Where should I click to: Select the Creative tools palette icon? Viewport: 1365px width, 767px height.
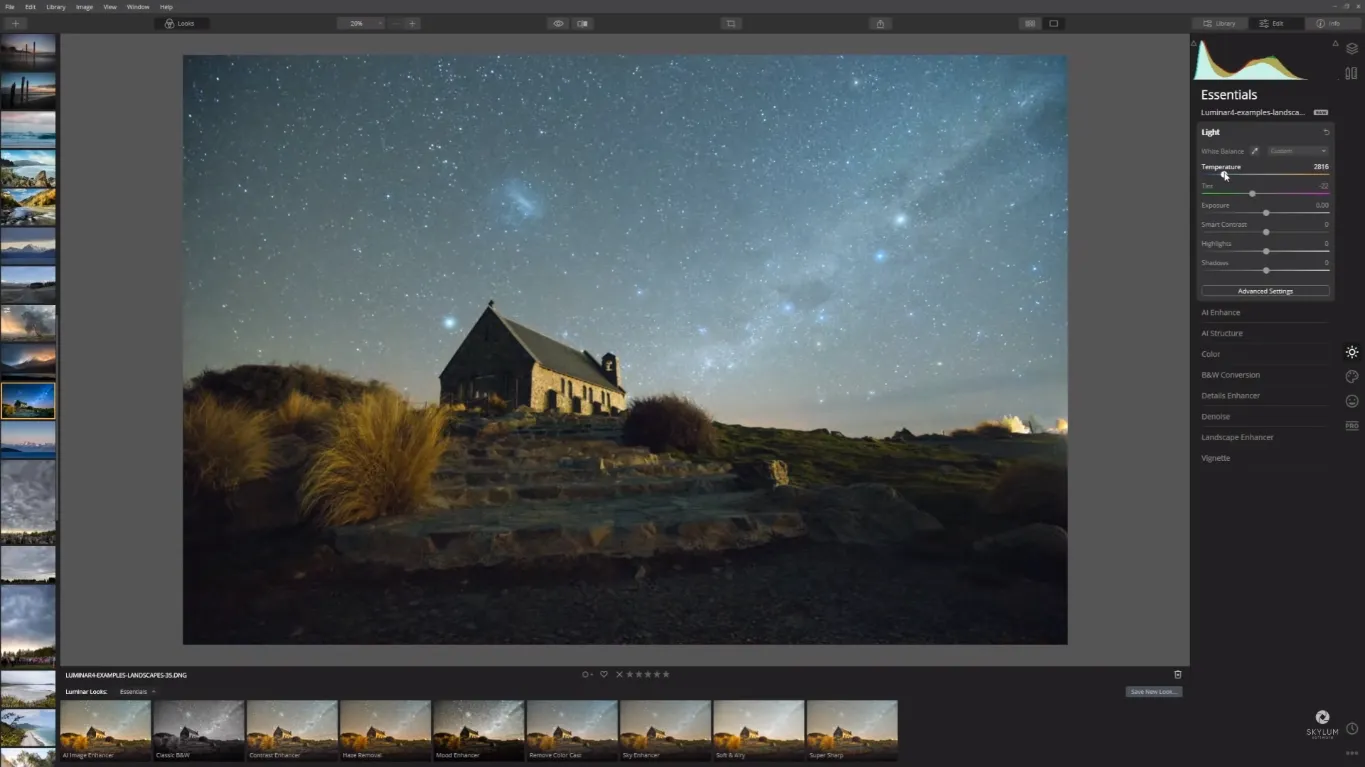[1351, 377]
